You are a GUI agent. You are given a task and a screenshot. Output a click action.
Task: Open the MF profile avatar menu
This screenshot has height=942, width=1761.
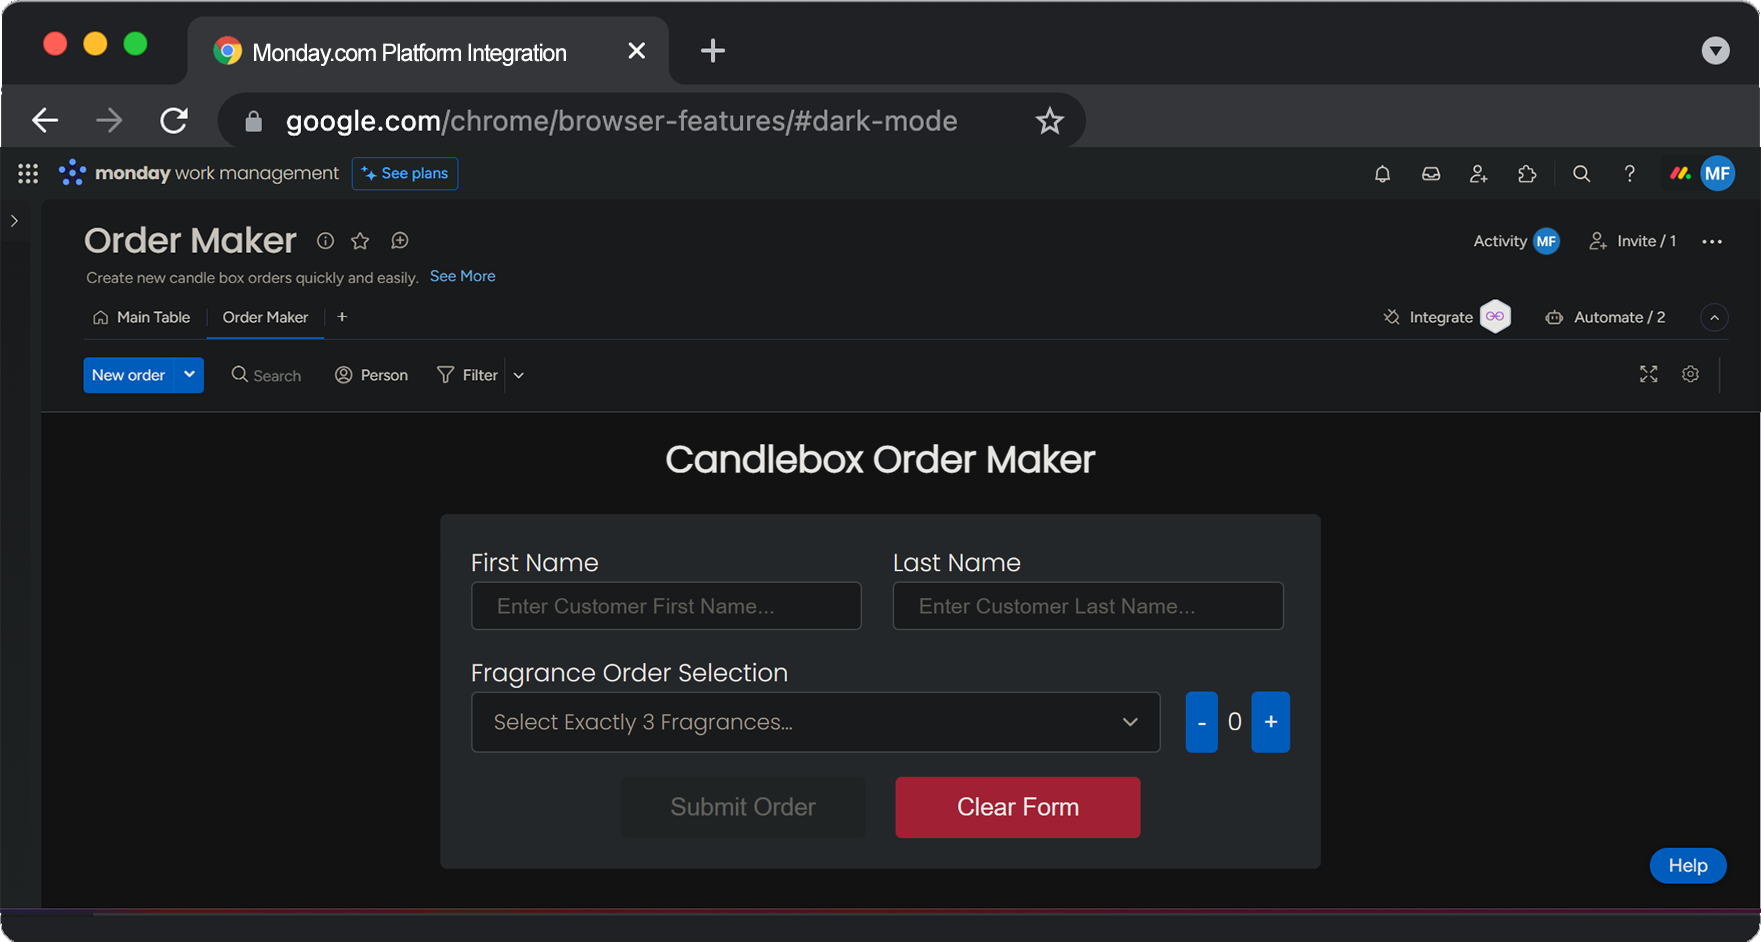1717,174
